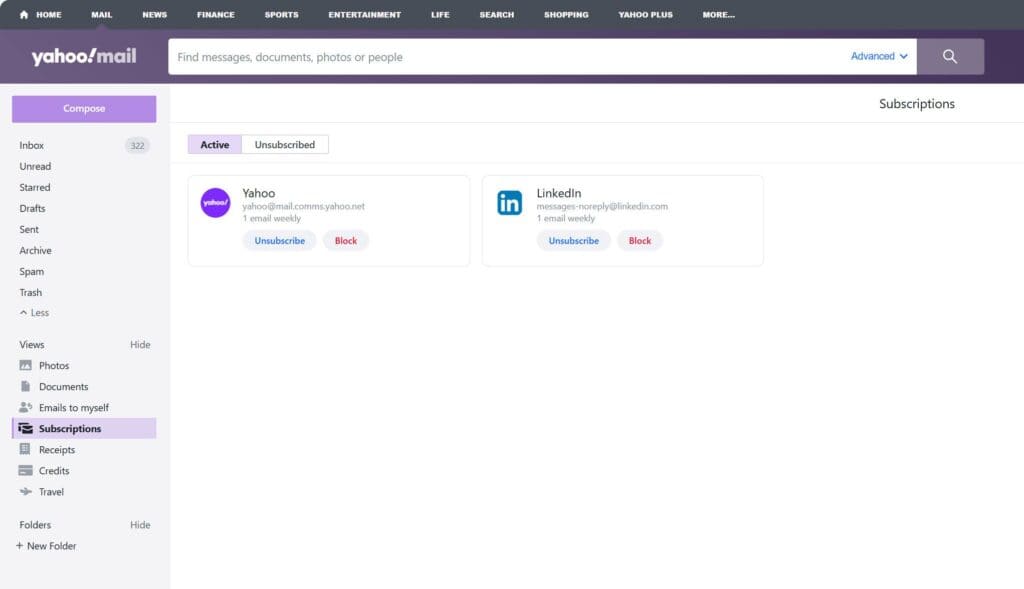Click the Home icon in top bar
The width and height of the screenshot is (1024, 589).
coord(24,15)
